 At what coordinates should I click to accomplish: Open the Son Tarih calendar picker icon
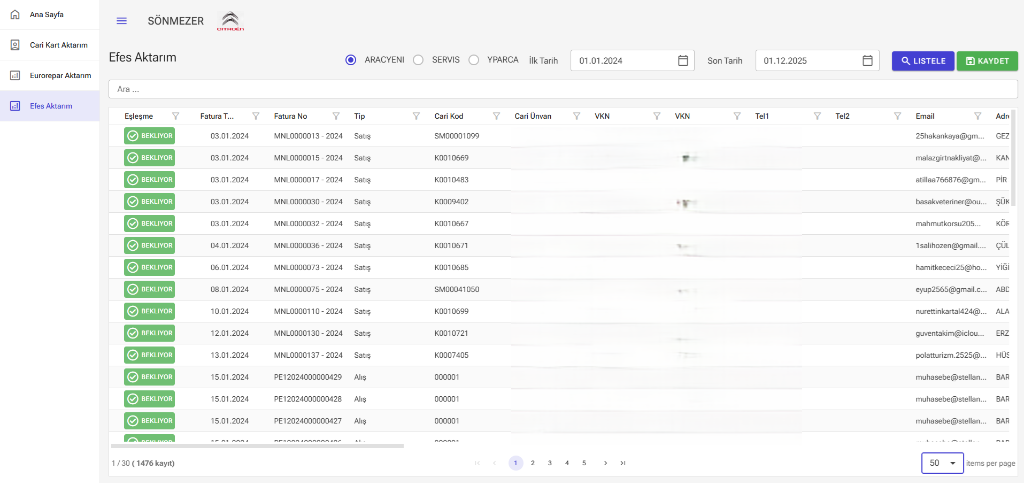pos(867,60)
